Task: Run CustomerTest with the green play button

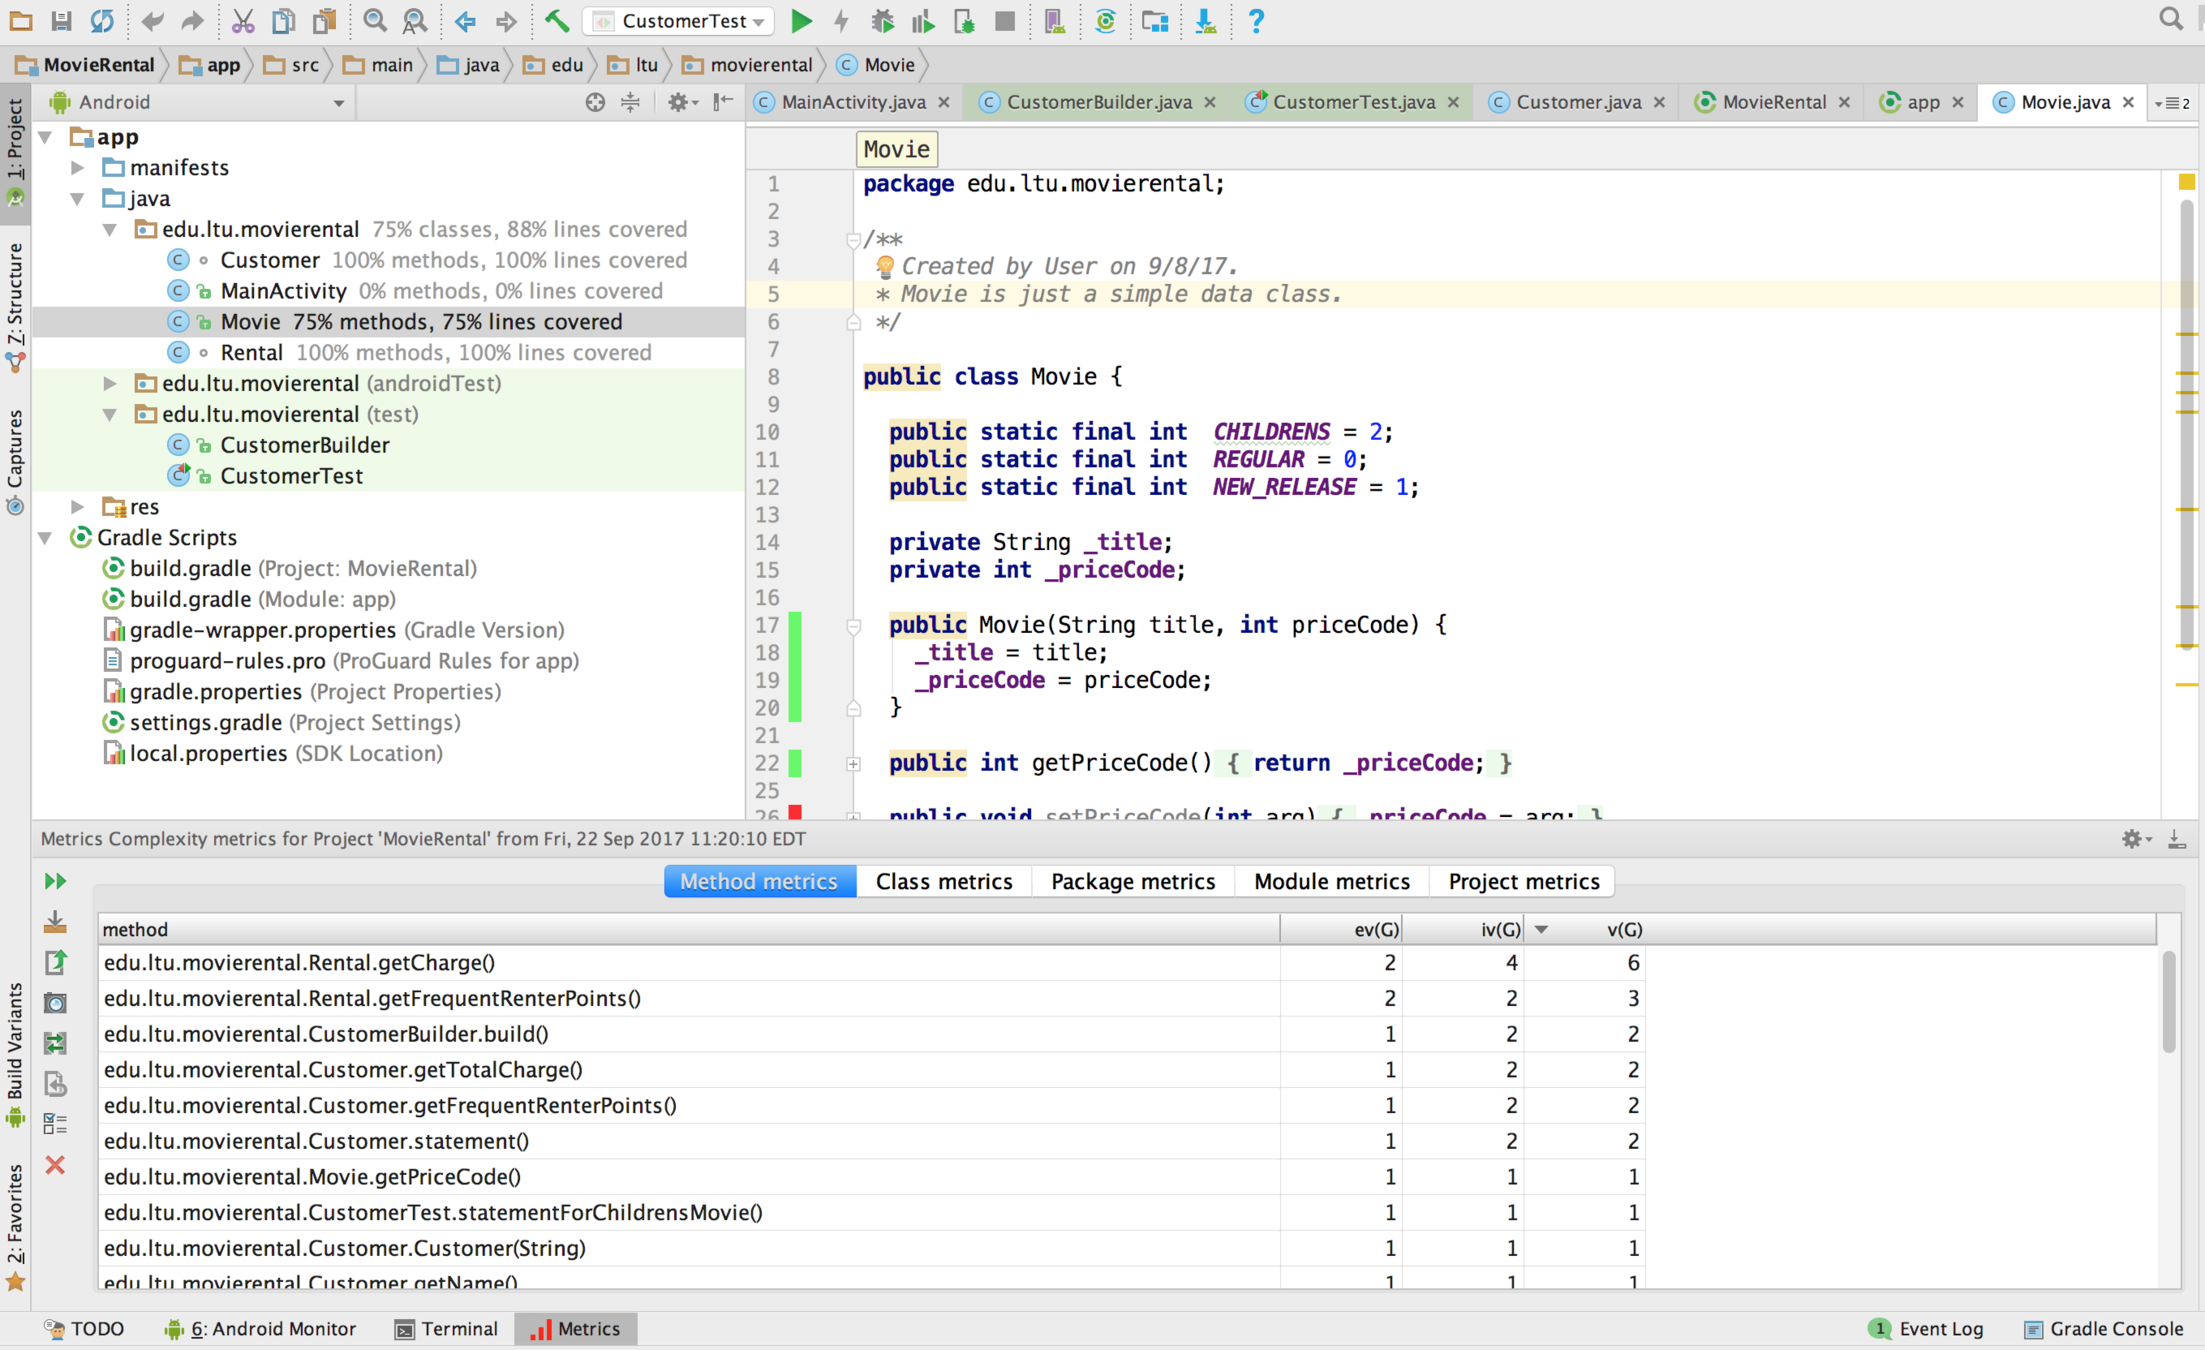Action: [x=801, y=21]
